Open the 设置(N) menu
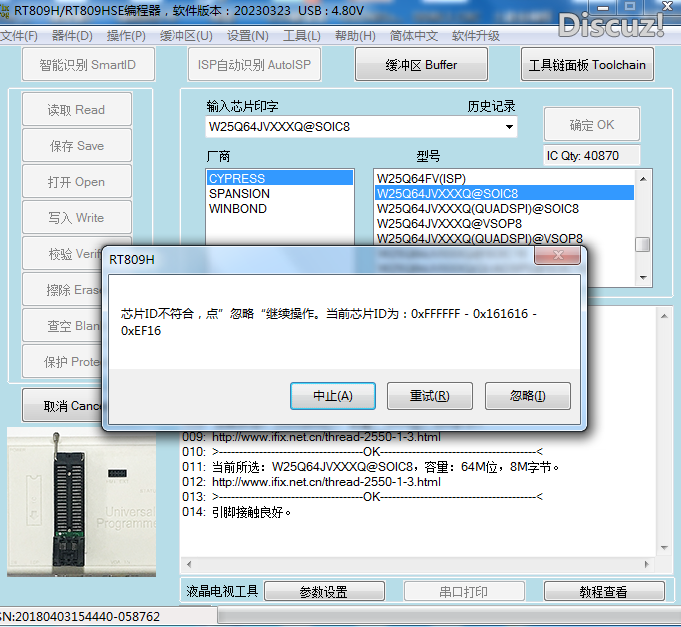The width and height of the screenshot is (681, 627). pyautogui.click(x=248, y=36)
